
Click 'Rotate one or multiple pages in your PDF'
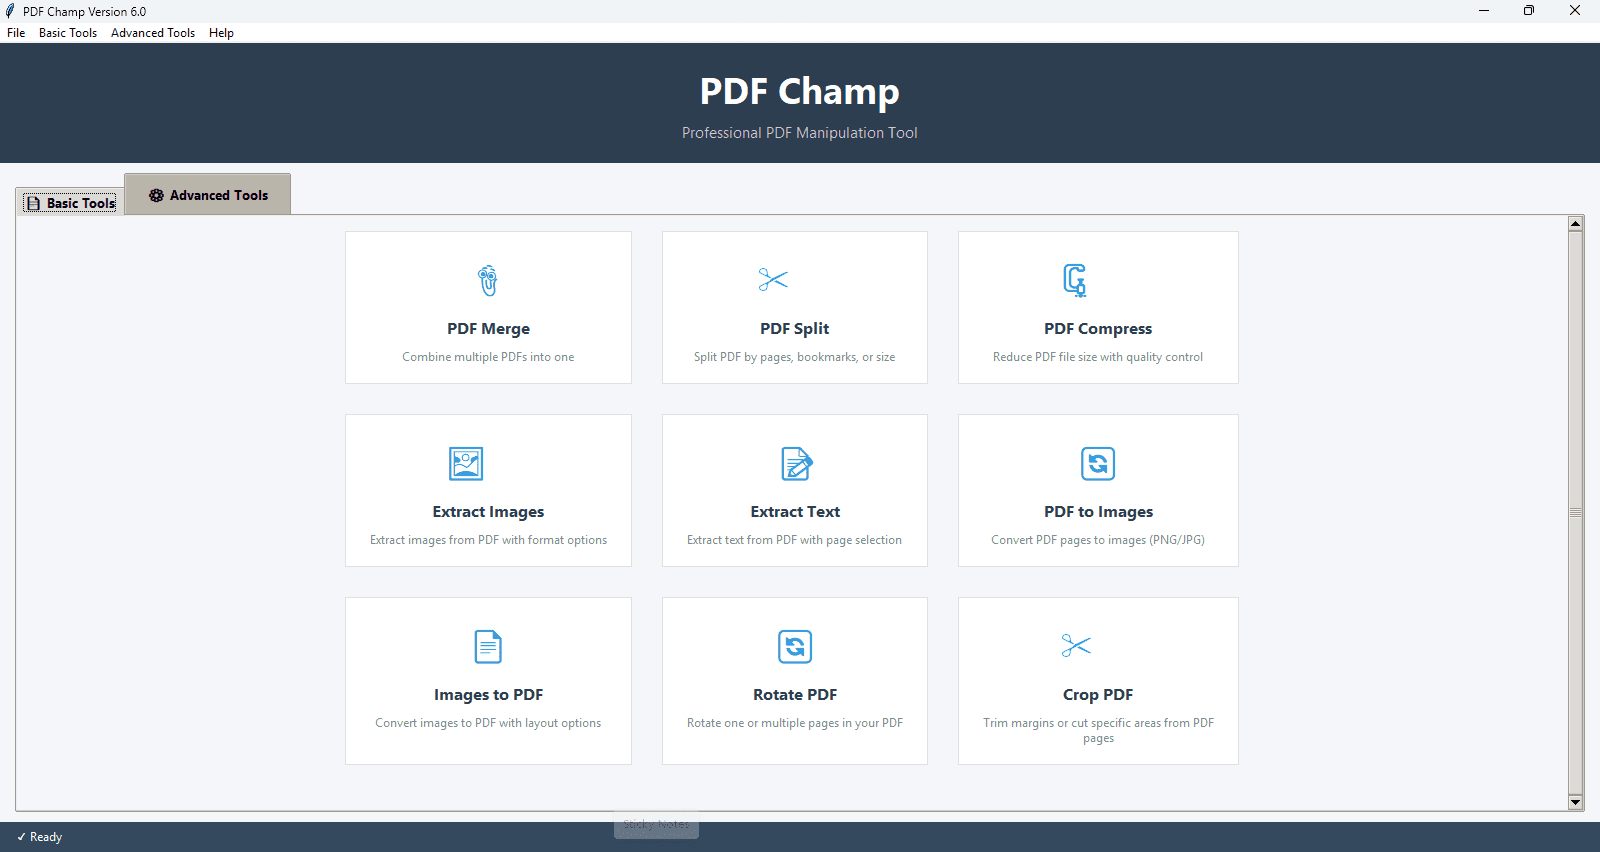[795, 723]
